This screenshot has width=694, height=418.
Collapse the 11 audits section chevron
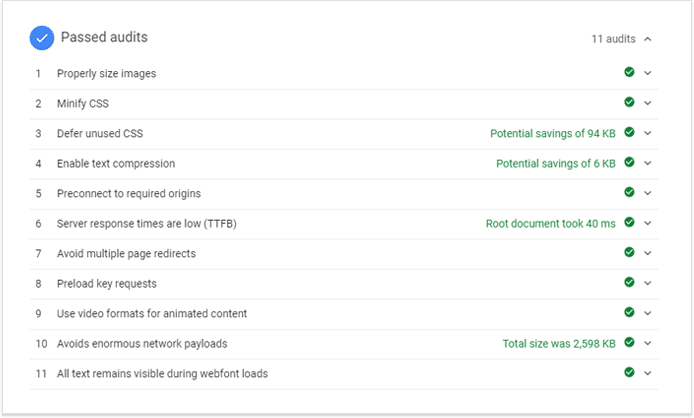[648, 39]
